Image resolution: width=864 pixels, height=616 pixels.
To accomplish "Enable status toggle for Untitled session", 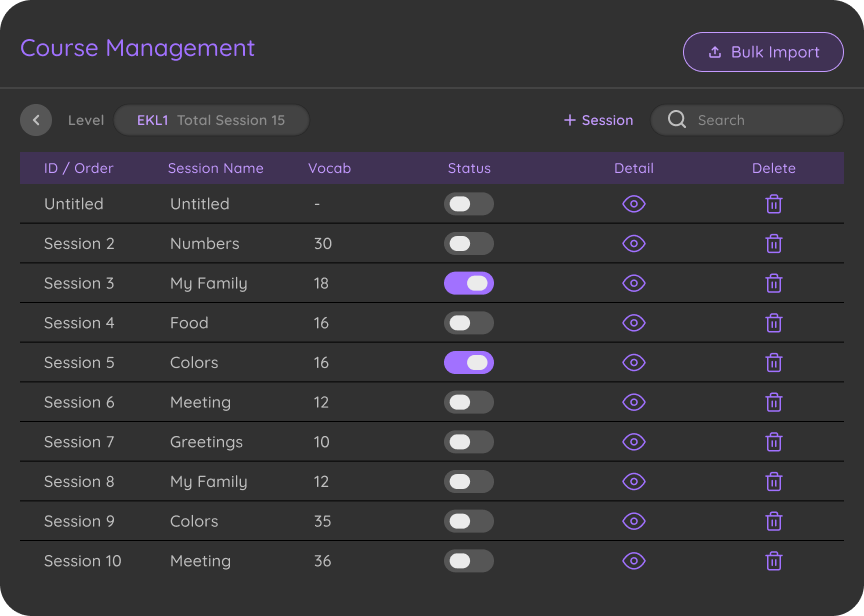I will pyautogui.click(x=469, y=204).
